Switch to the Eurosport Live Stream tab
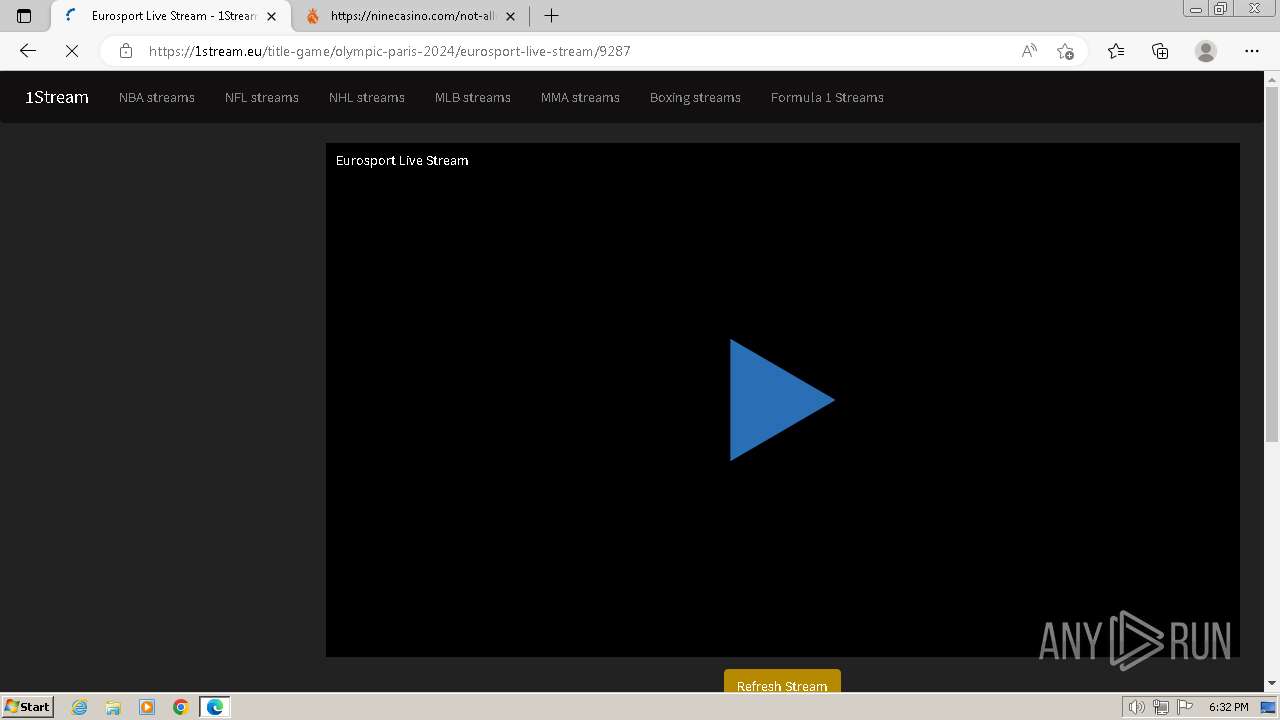This screenshot has width=1280, height=720. [x=170, y=16]
